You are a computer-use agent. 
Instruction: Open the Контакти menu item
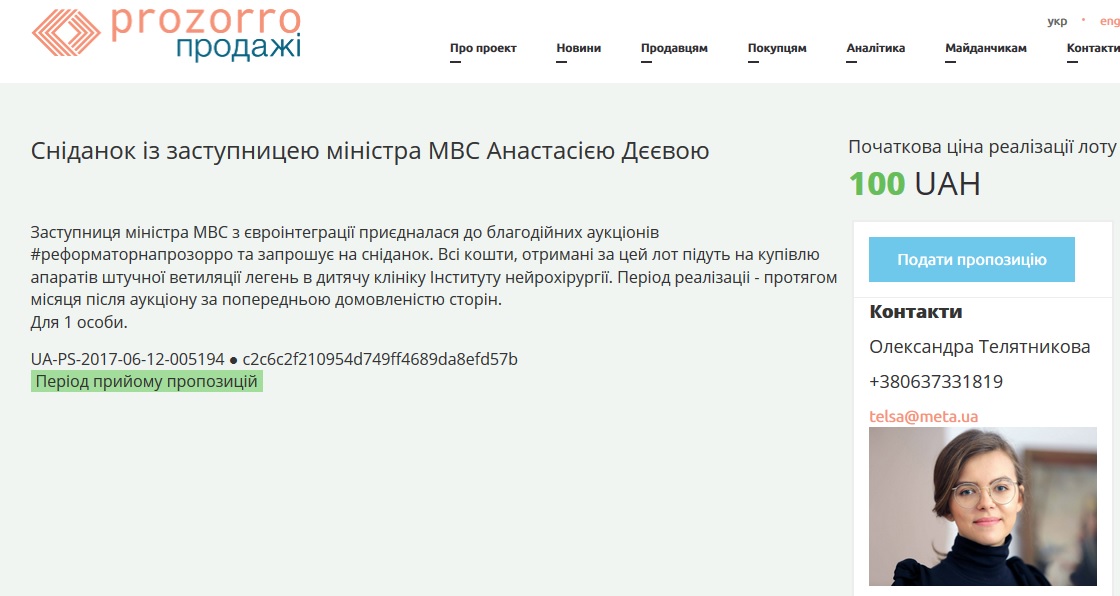[x=1094, y=48]
